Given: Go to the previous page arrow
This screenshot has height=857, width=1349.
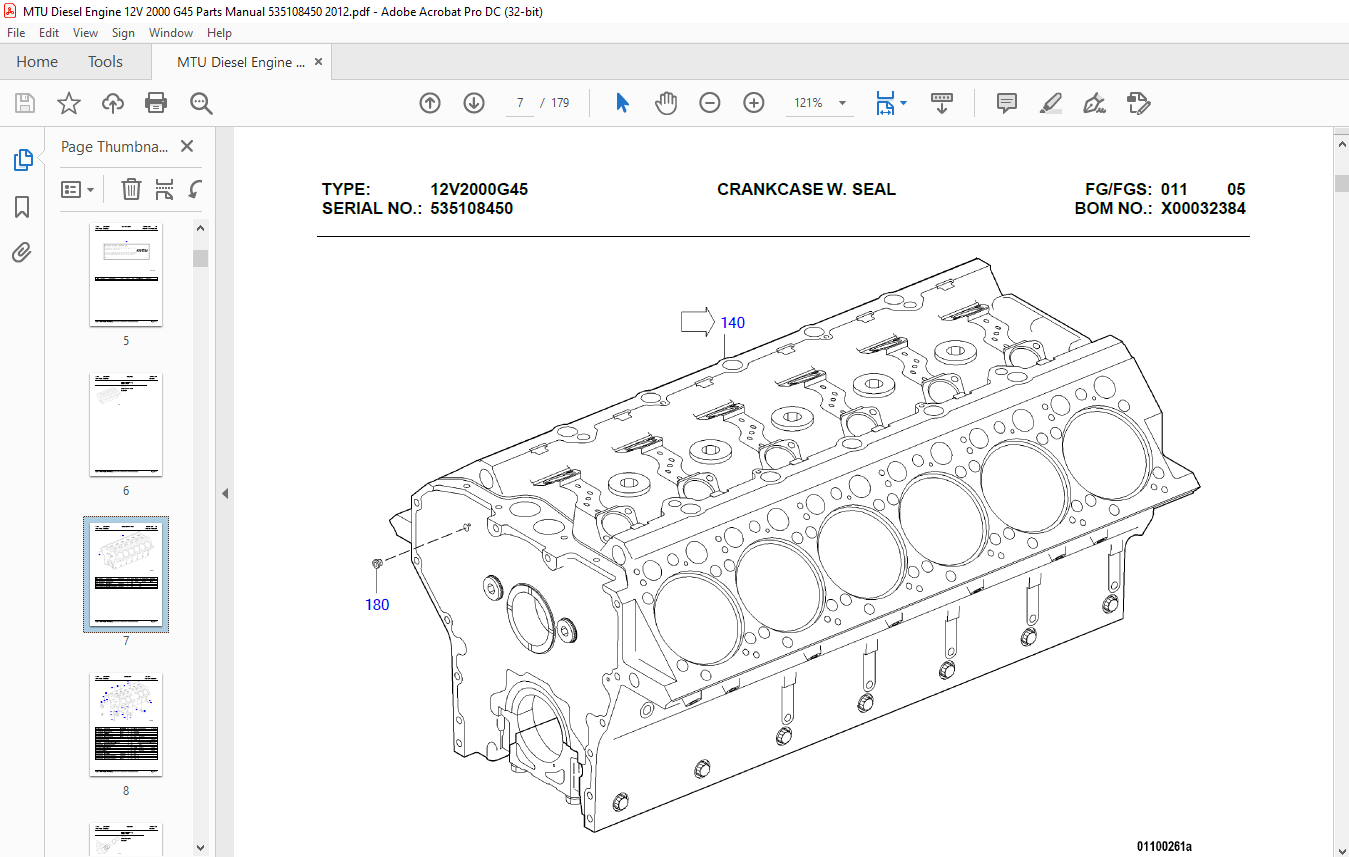Looking at the screenshot, I should pos(430,103).
